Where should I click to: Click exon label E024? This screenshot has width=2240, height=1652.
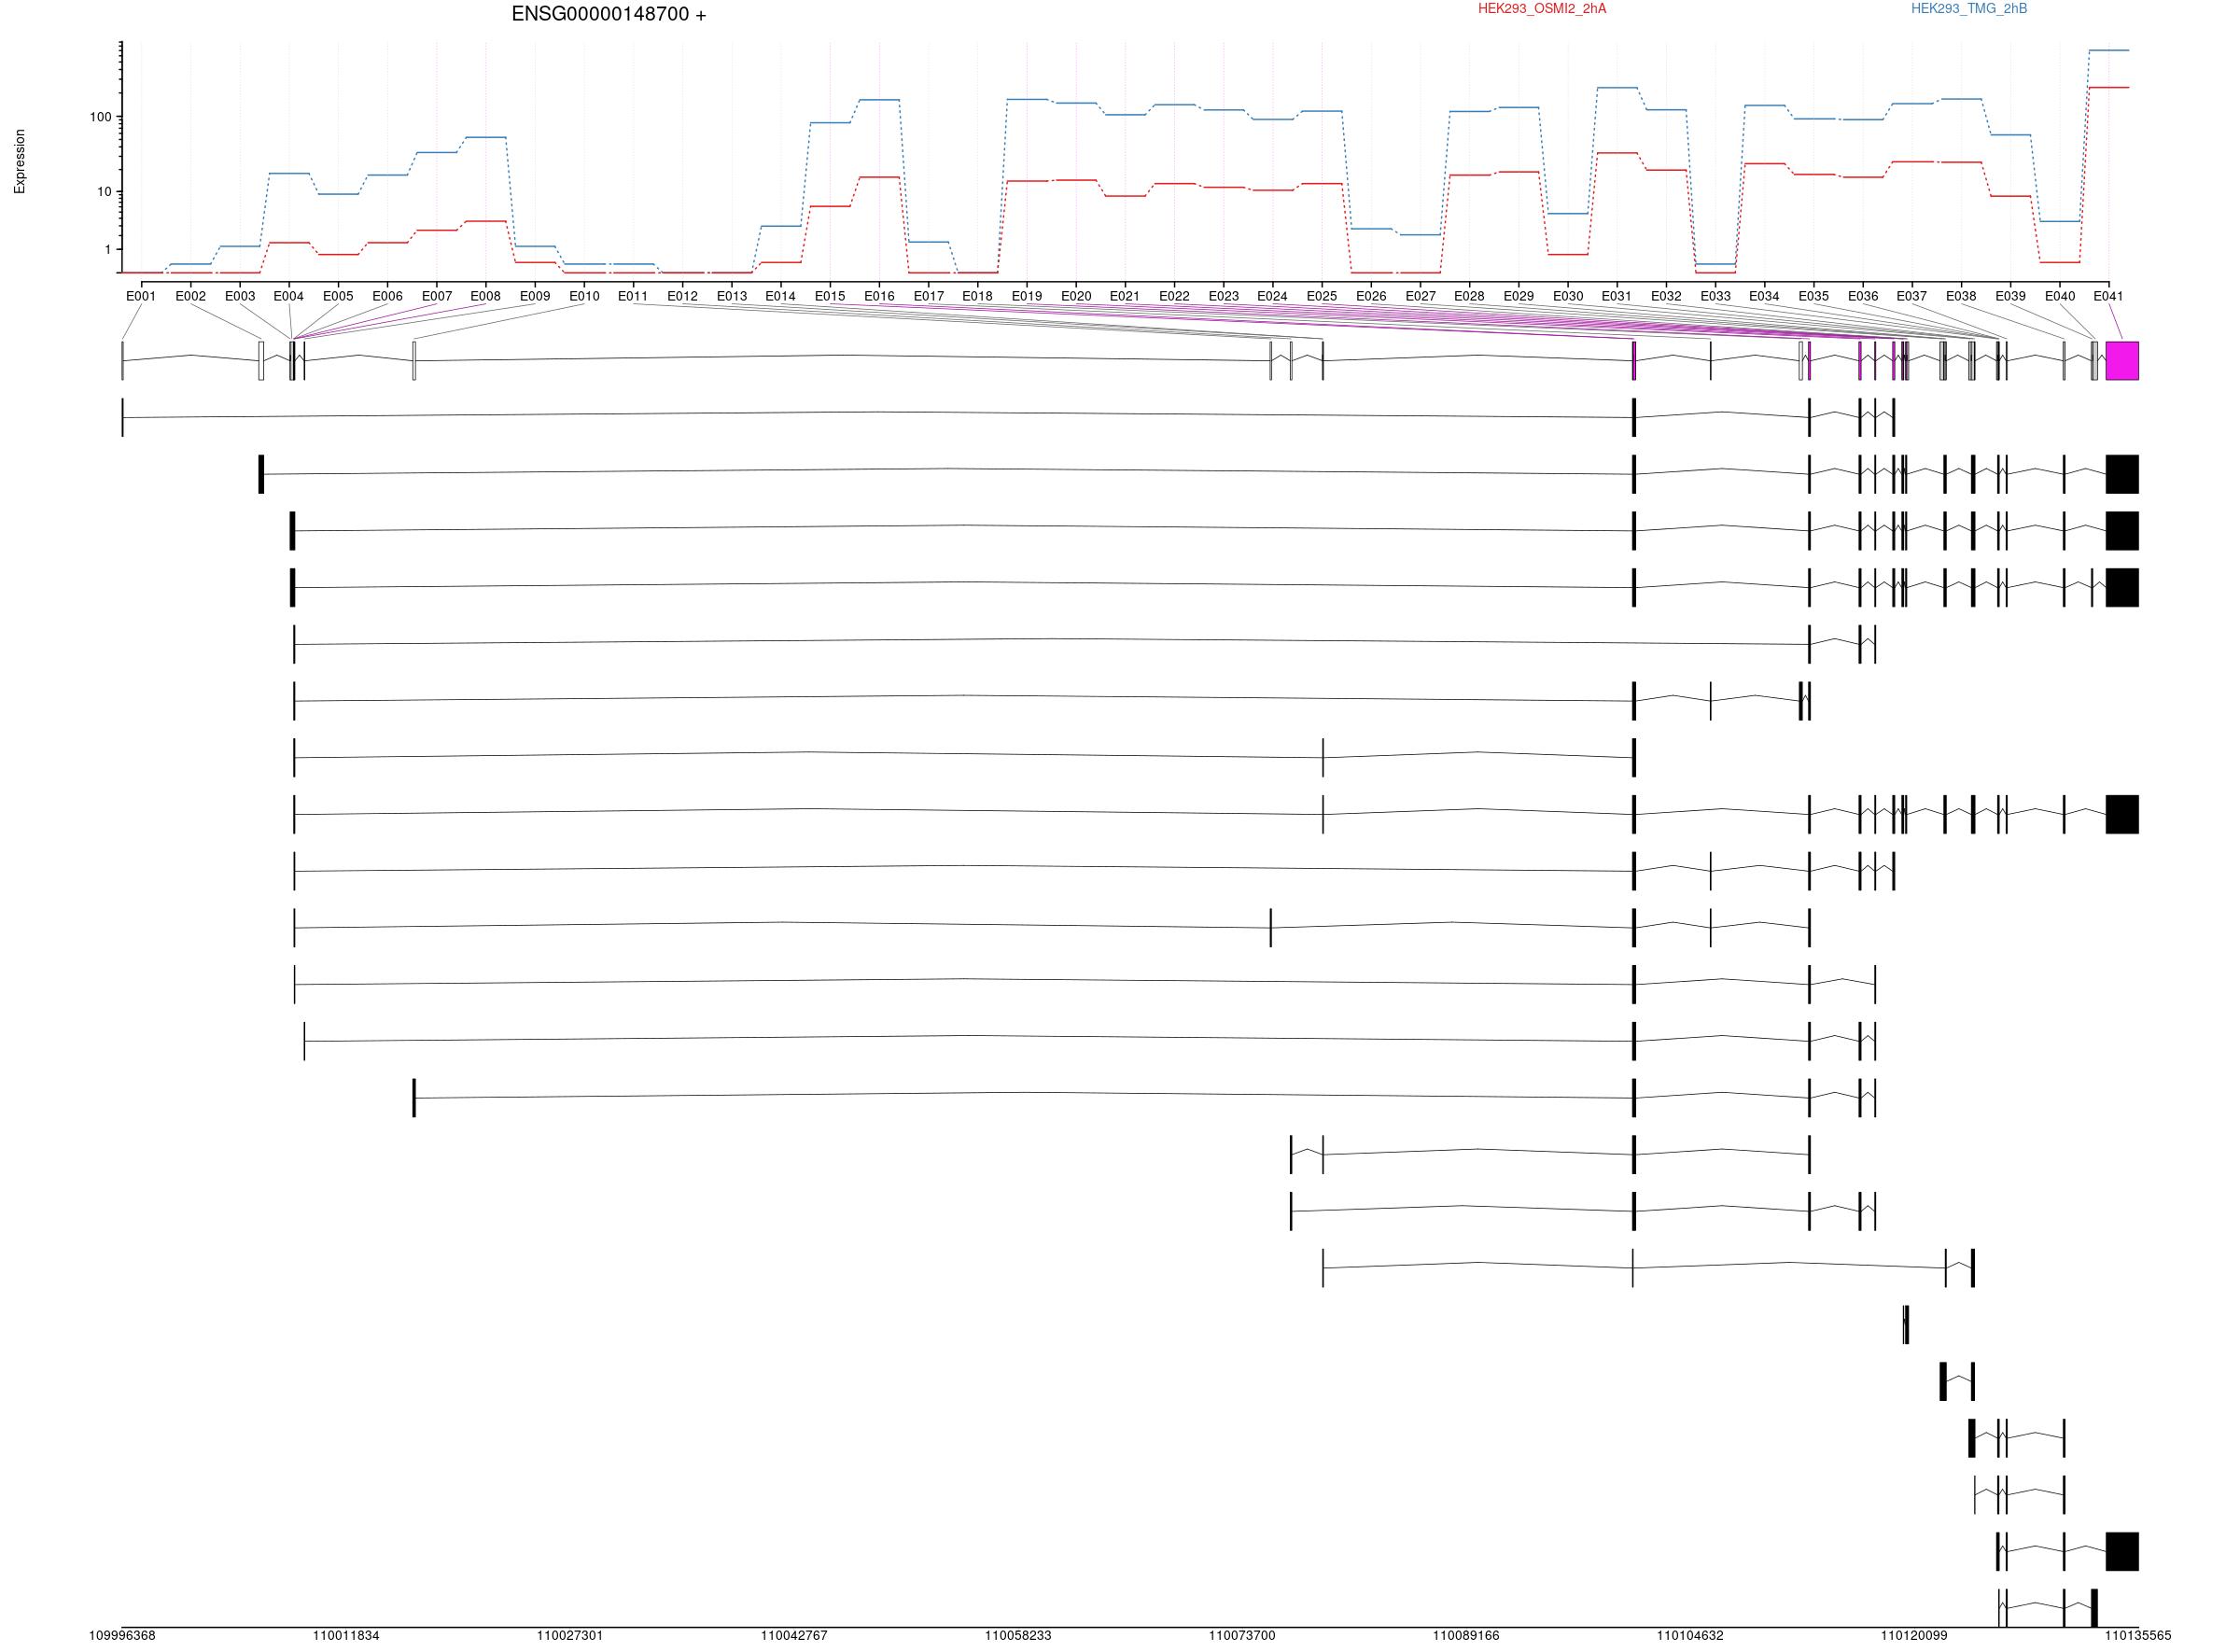(x=1273, y=296)
